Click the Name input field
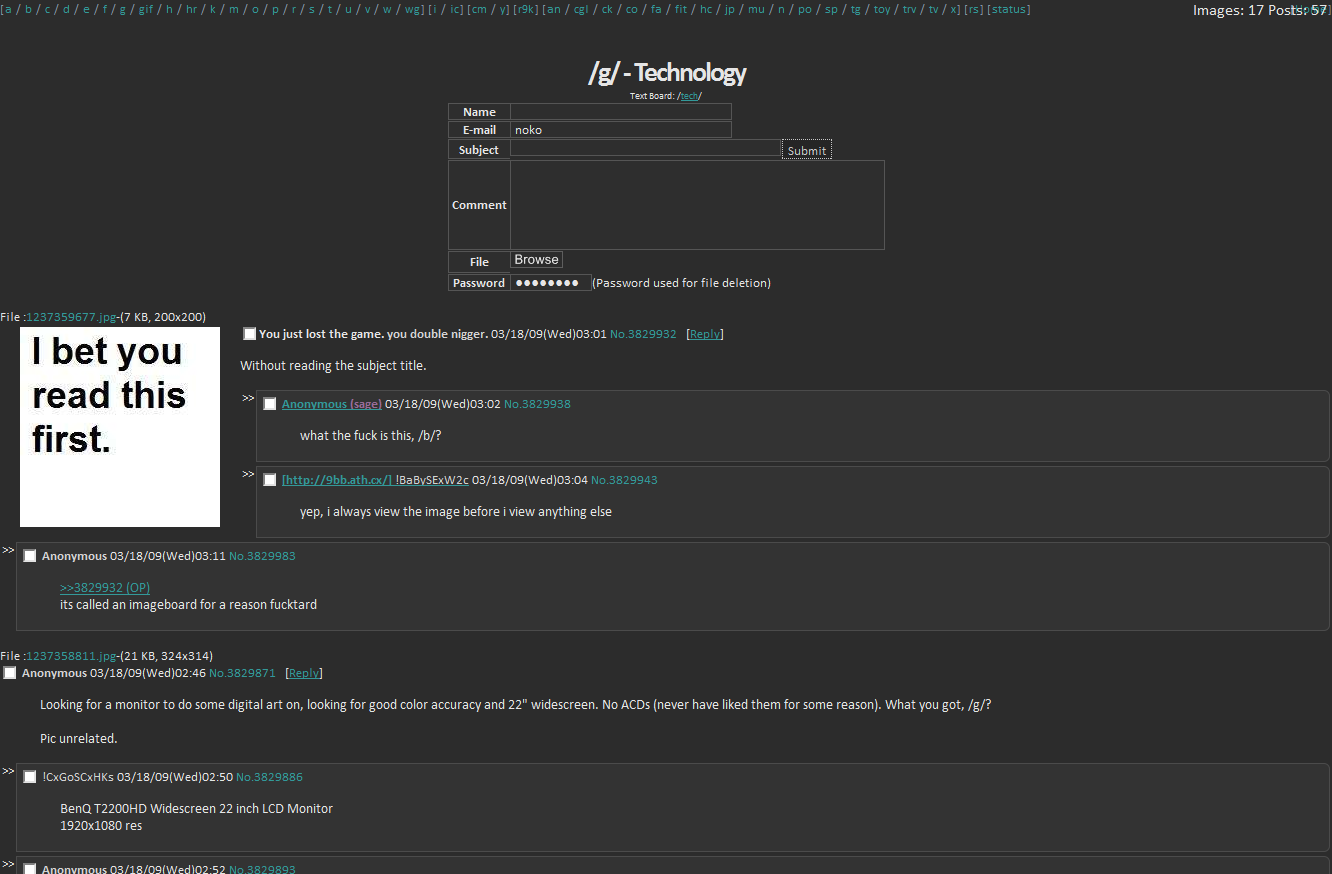The image size is (1332, 874). (620, 112)
